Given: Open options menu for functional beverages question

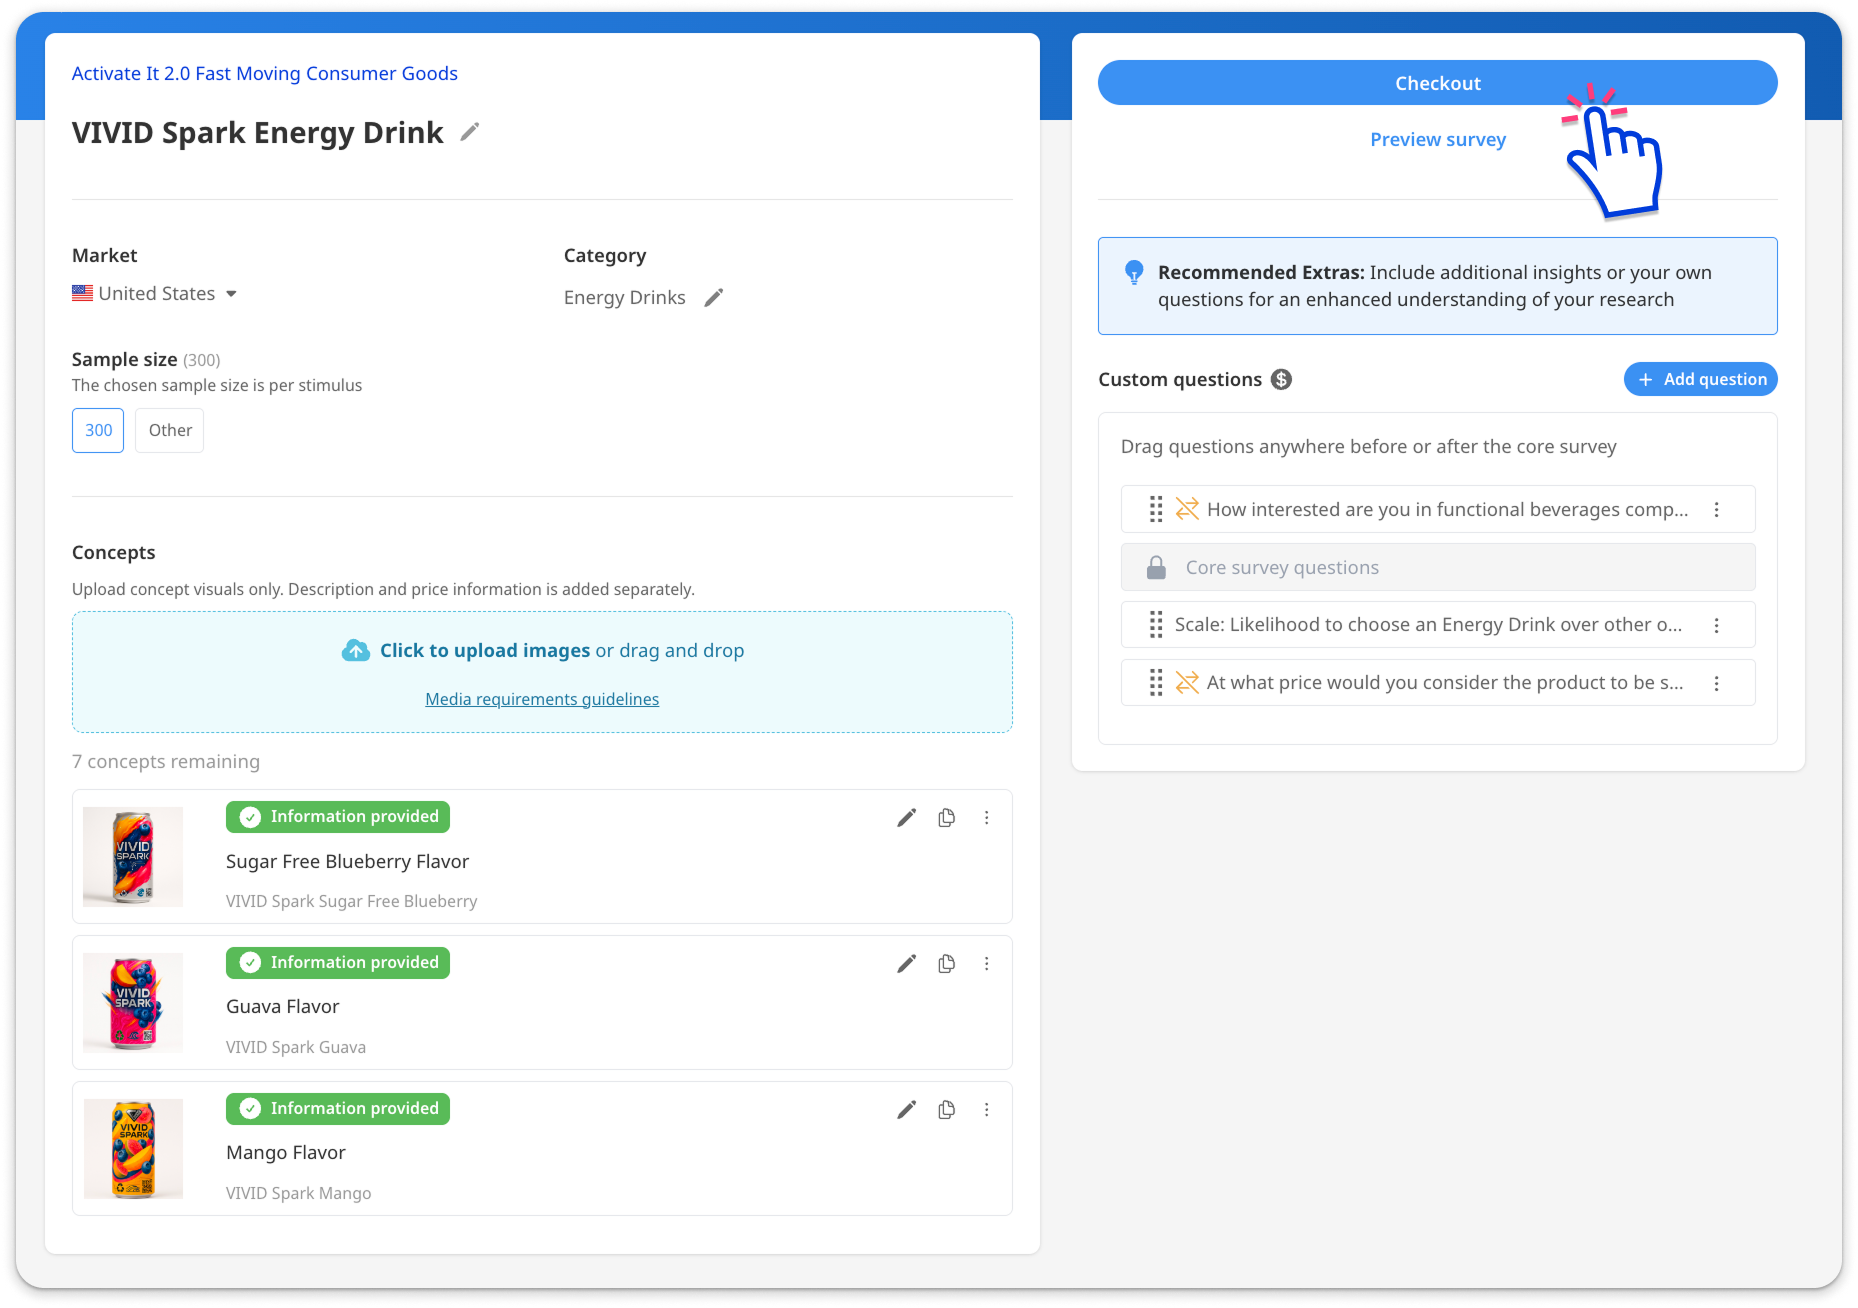Looking at the screenshot, I should [1716, 509].
